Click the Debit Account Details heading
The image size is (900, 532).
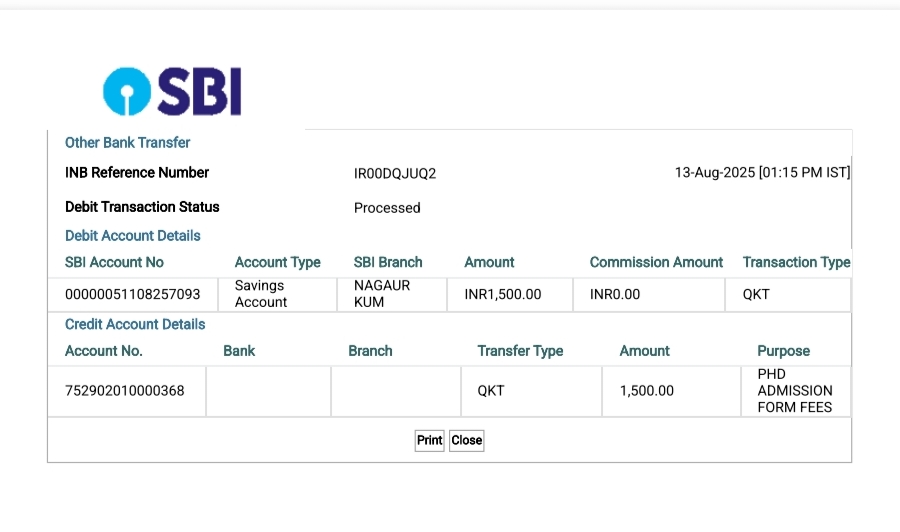point(132,236)
